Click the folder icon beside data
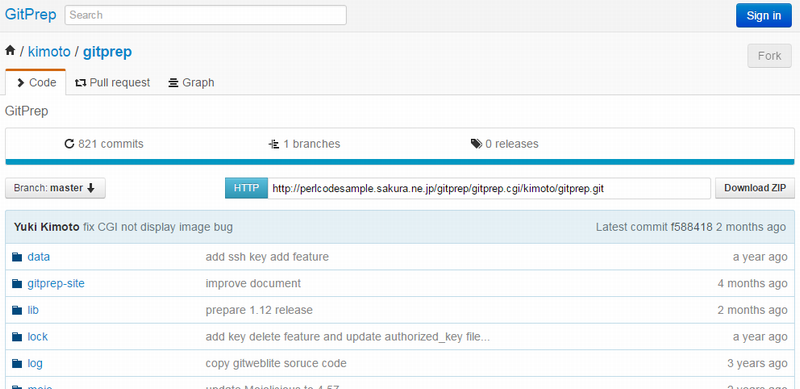800x389 pixels. pyautogui.click(x=18, y=257)
